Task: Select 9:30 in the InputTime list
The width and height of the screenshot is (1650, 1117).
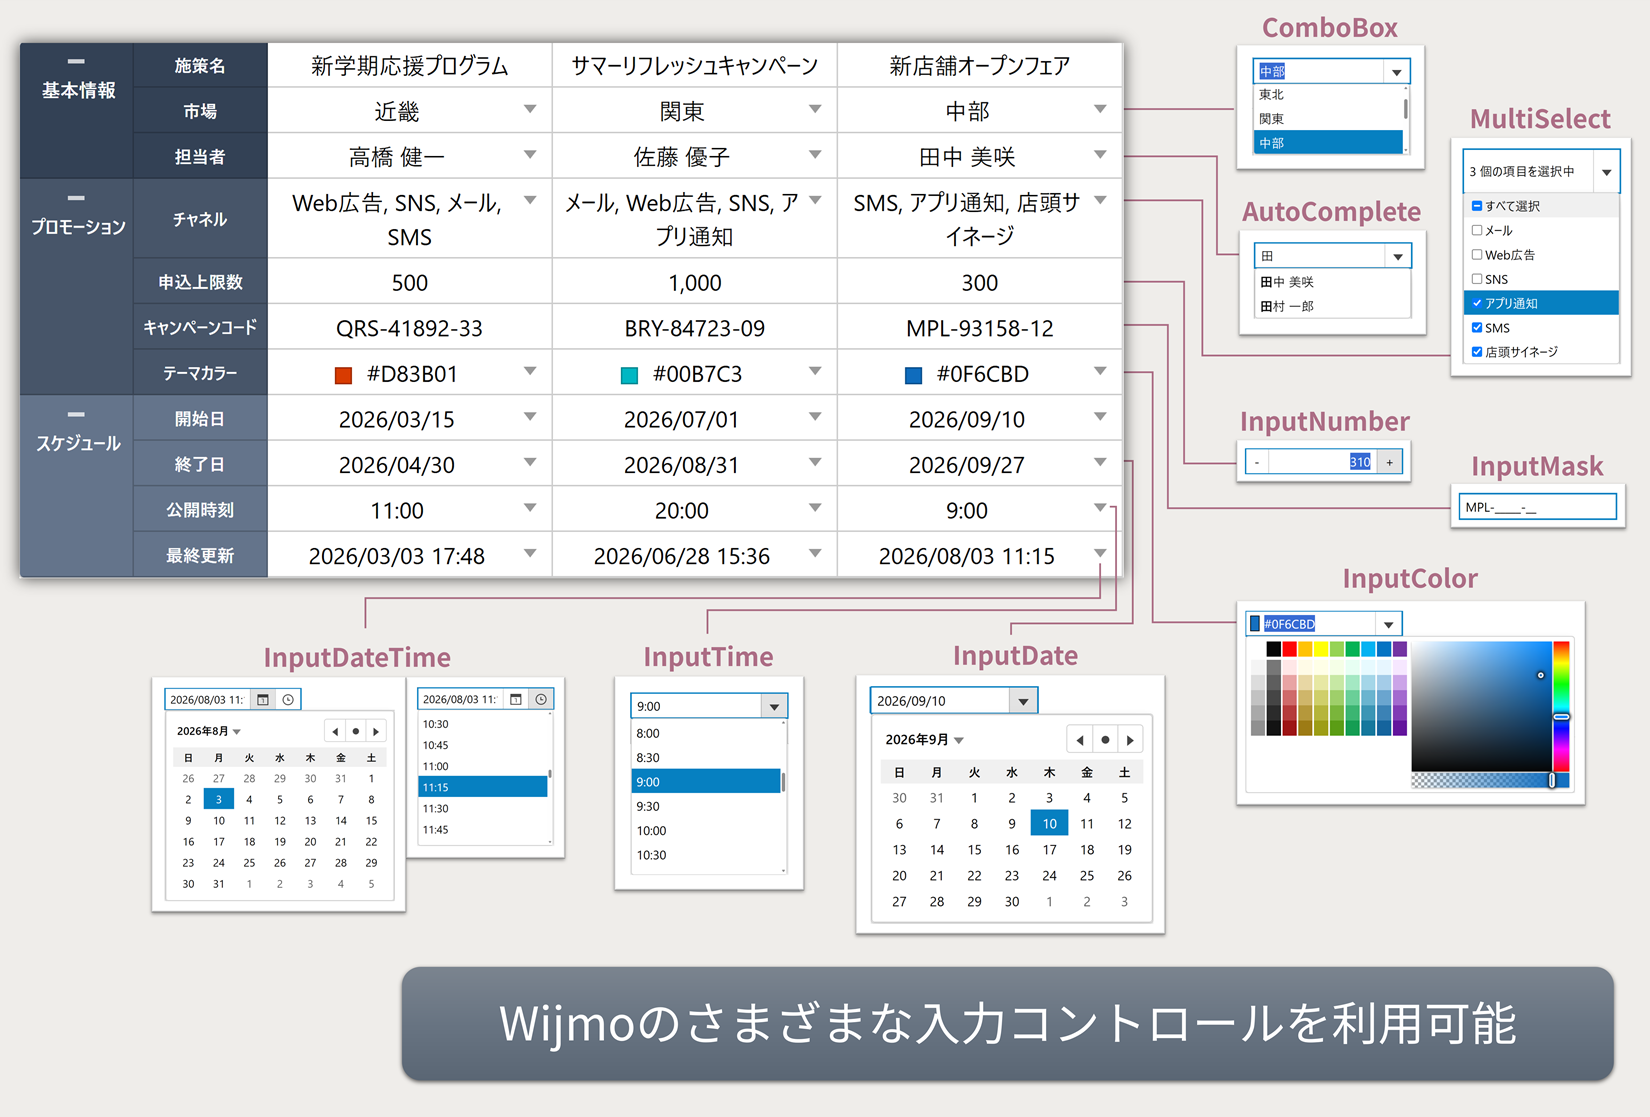Action: (706, 806)
